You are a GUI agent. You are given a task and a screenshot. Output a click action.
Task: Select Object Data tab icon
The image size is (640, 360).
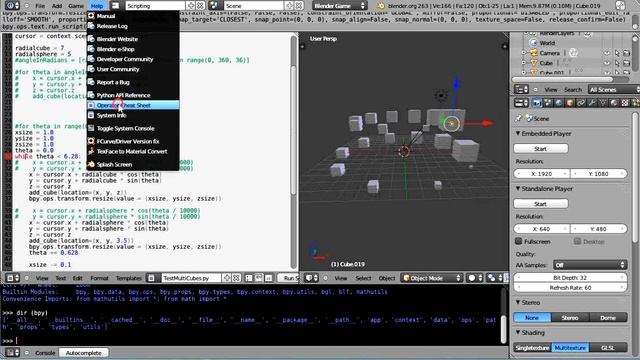[x=603, y=103]
